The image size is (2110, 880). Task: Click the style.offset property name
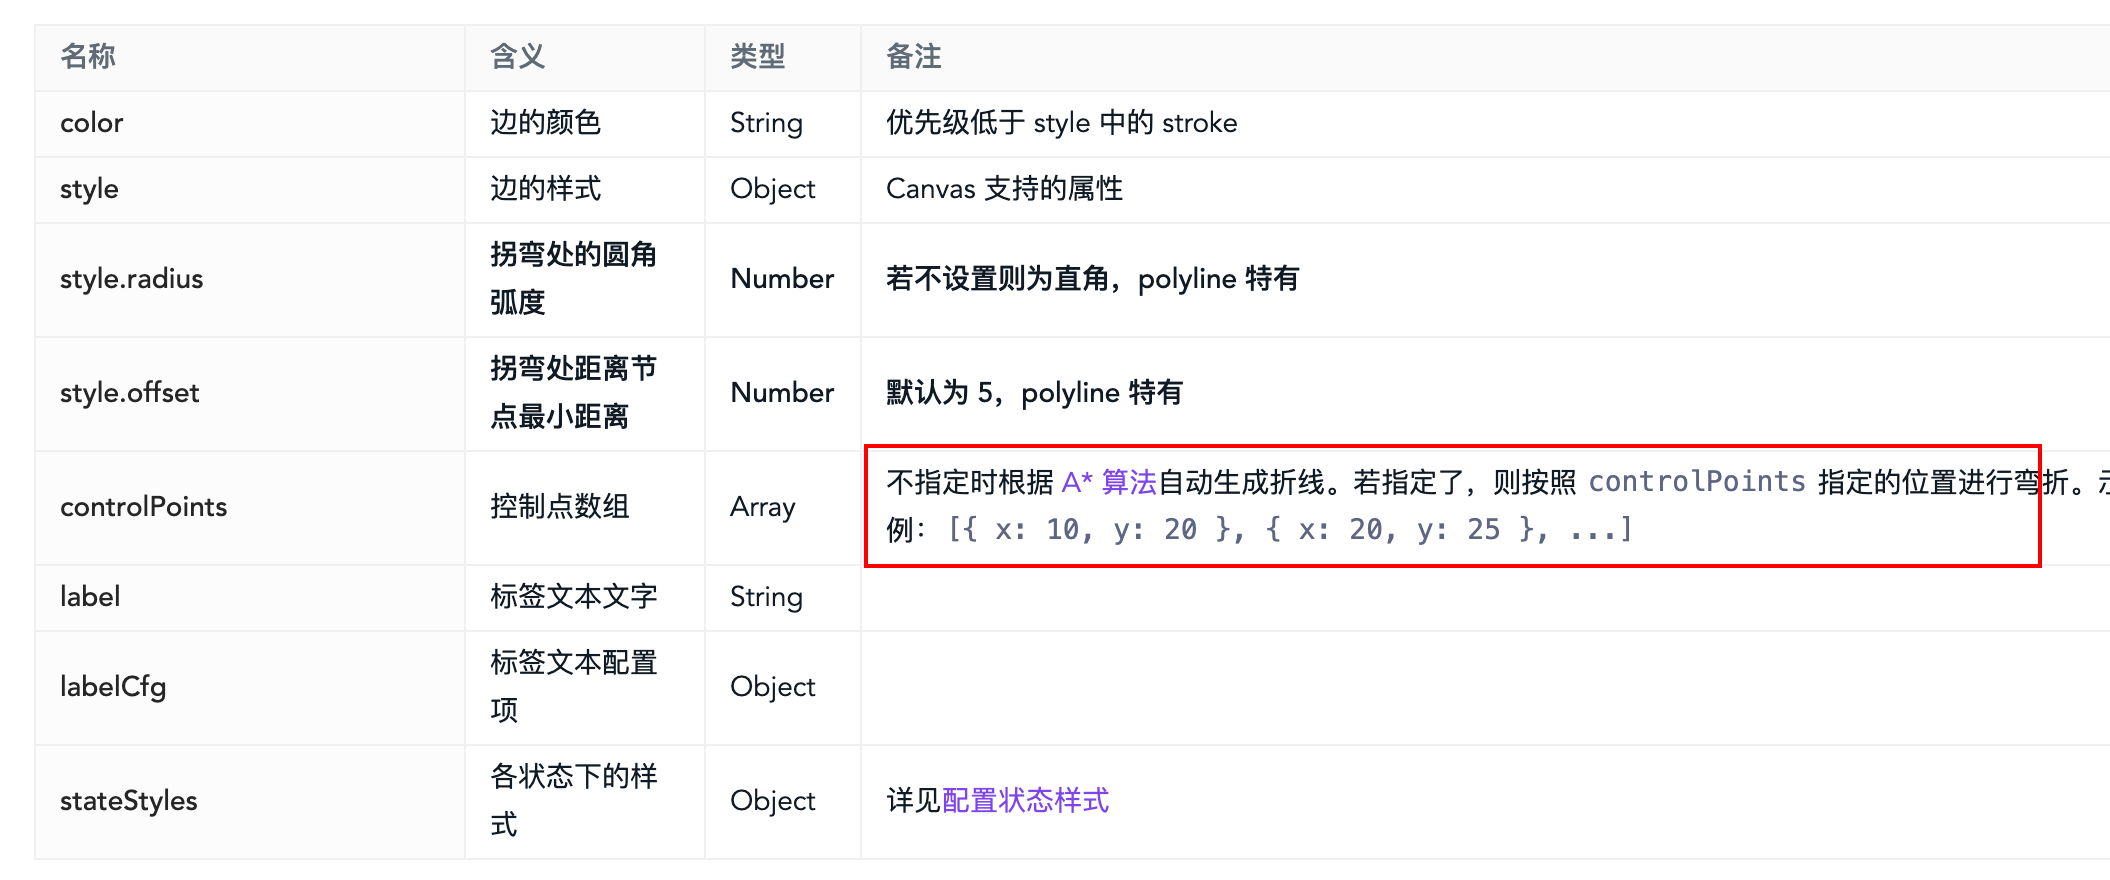[130, 393]
